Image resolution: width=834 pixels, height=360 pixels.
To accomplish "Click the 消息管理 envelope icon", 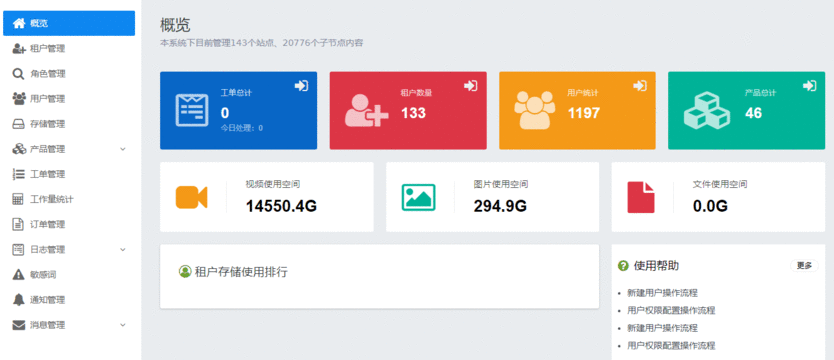I will click(19, 325).
